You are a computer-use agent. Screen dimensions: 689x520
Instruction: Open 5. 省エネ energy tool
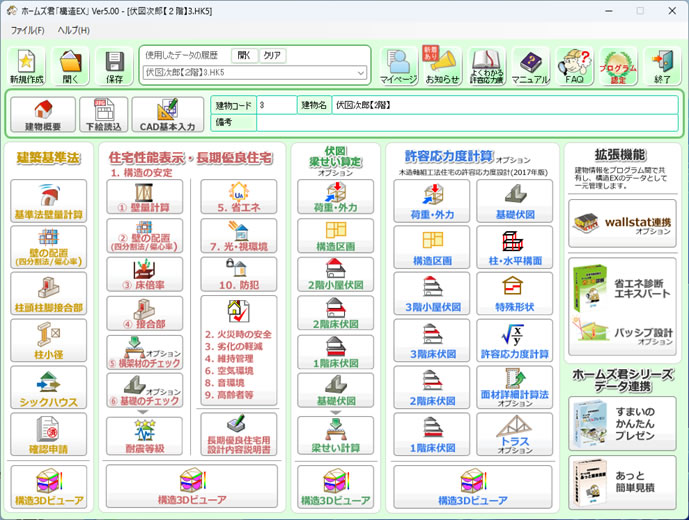(x=239, y=197)
